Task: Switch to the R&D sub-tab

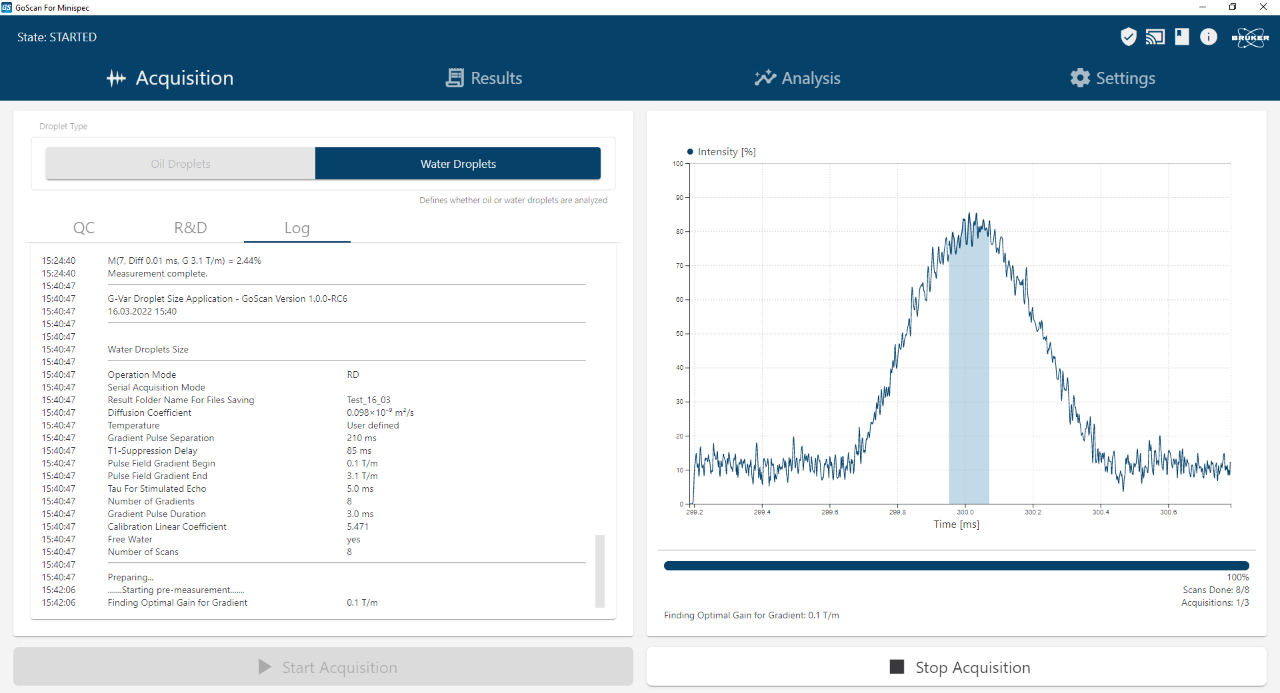Action: point(190,228)
